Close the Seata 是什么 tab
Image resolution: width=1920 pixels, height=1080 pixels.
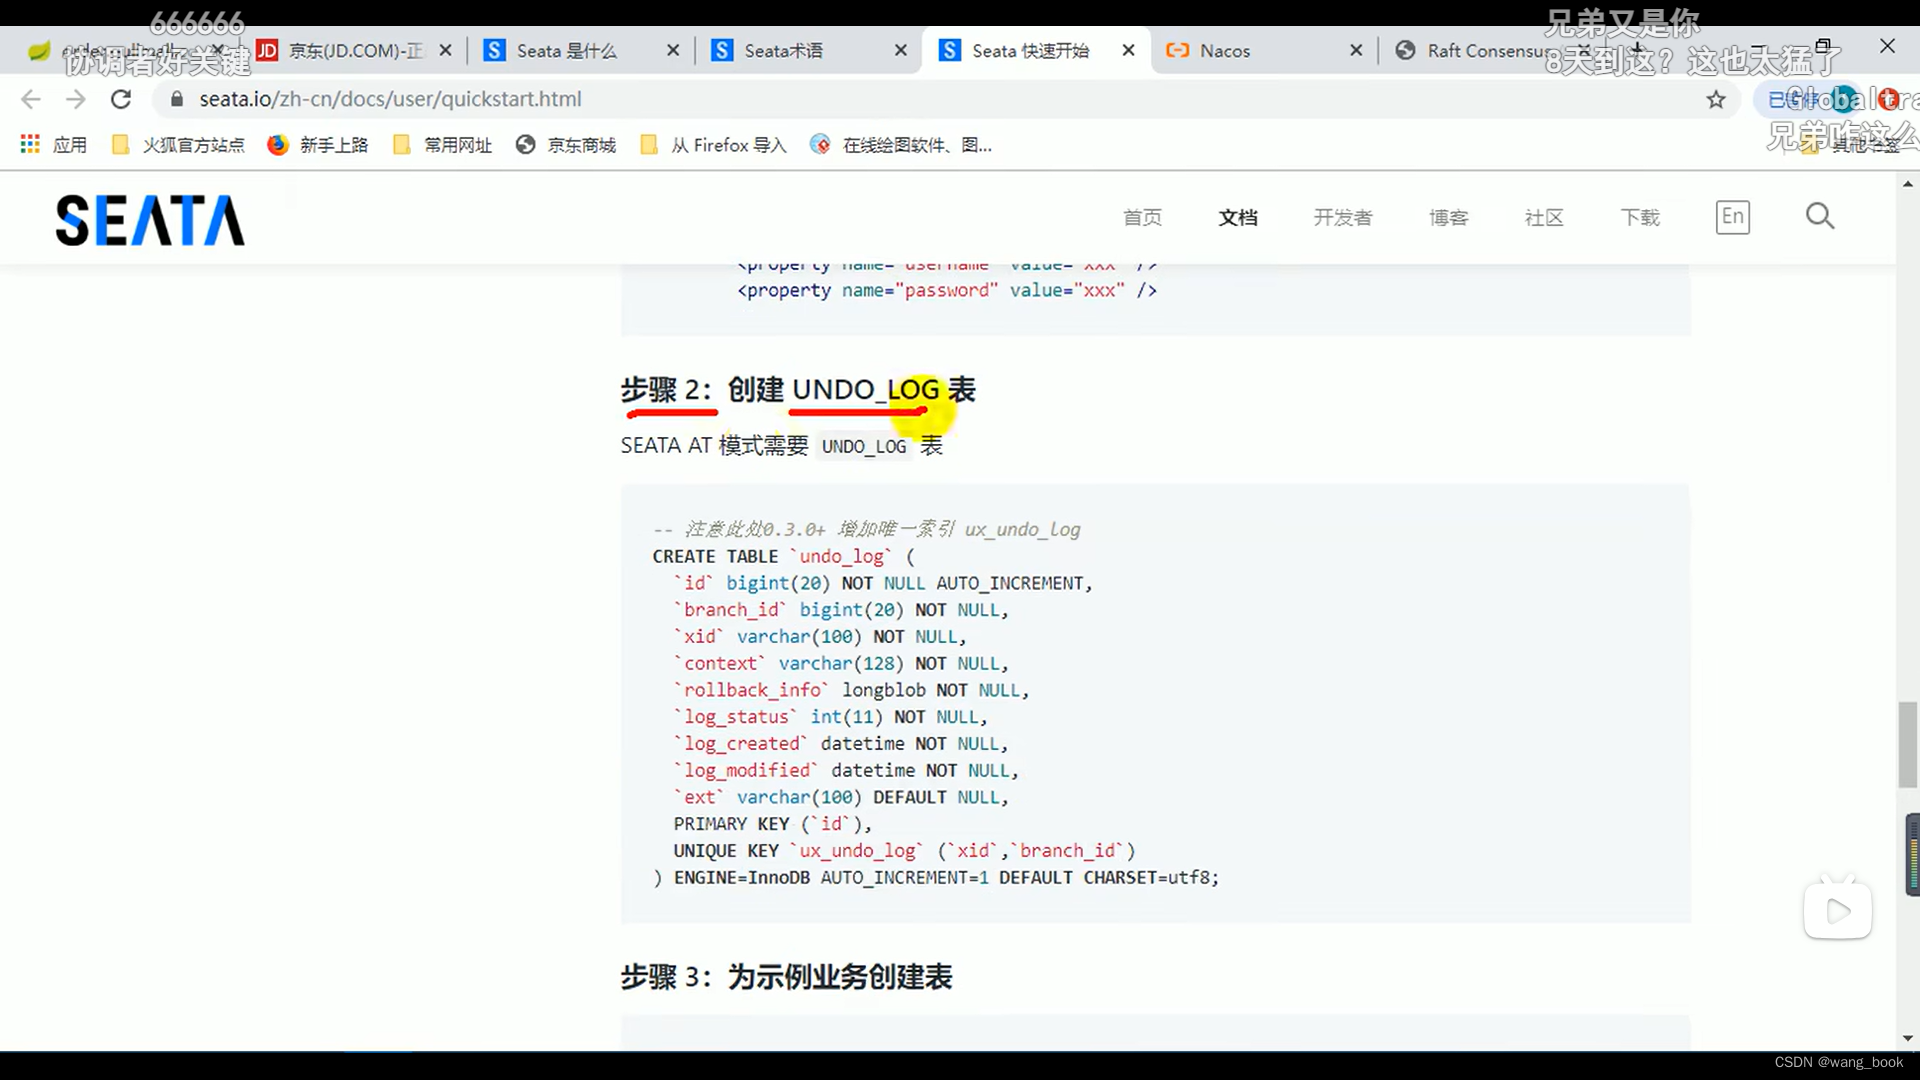click(x=673, y=50)
